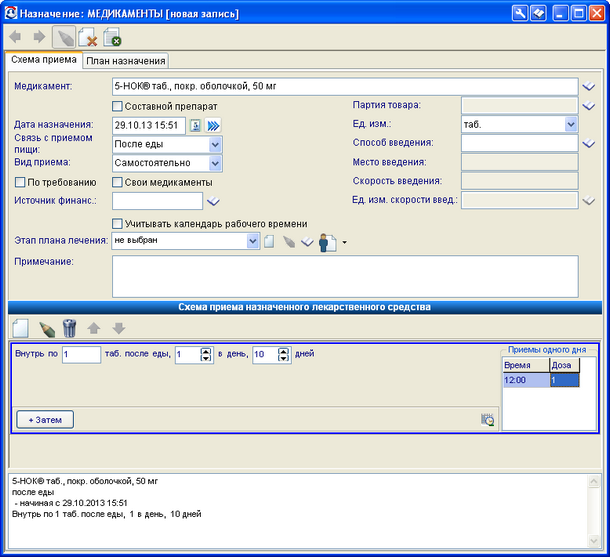The width and height of the screenshot is (610, 557).
Task: Click the person-with-document icon
Action: 328,242
